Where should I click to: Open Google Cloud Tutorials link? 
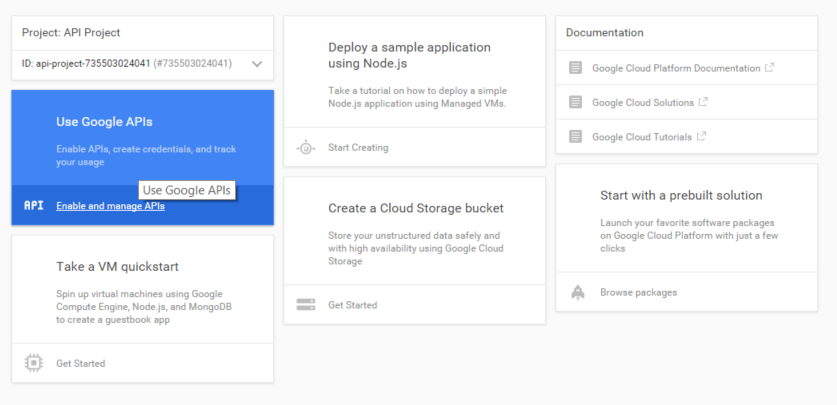642,137
